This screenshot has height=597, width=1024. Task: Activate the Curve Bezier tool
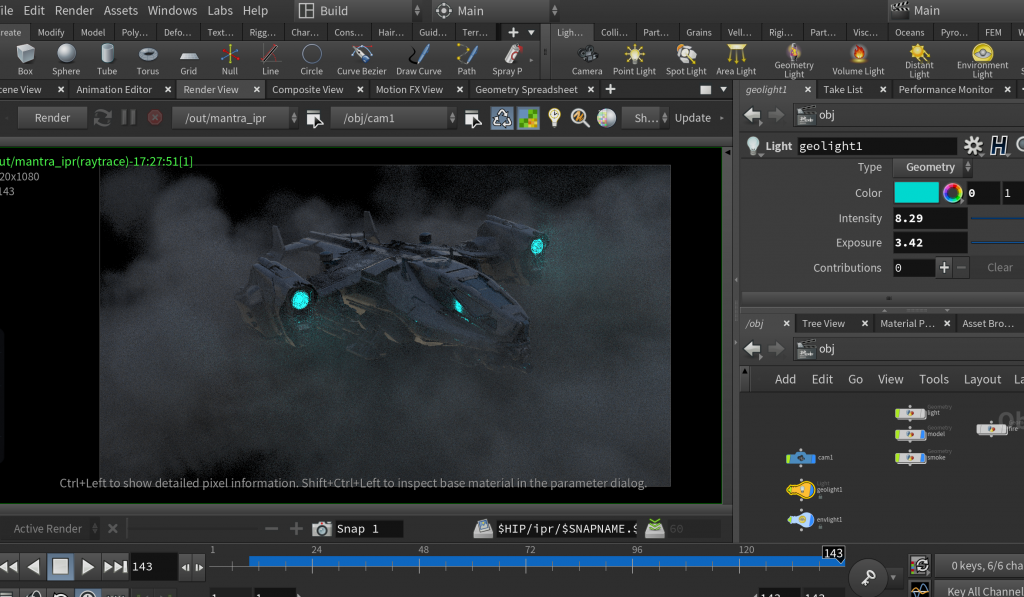[x=362, y=59]
